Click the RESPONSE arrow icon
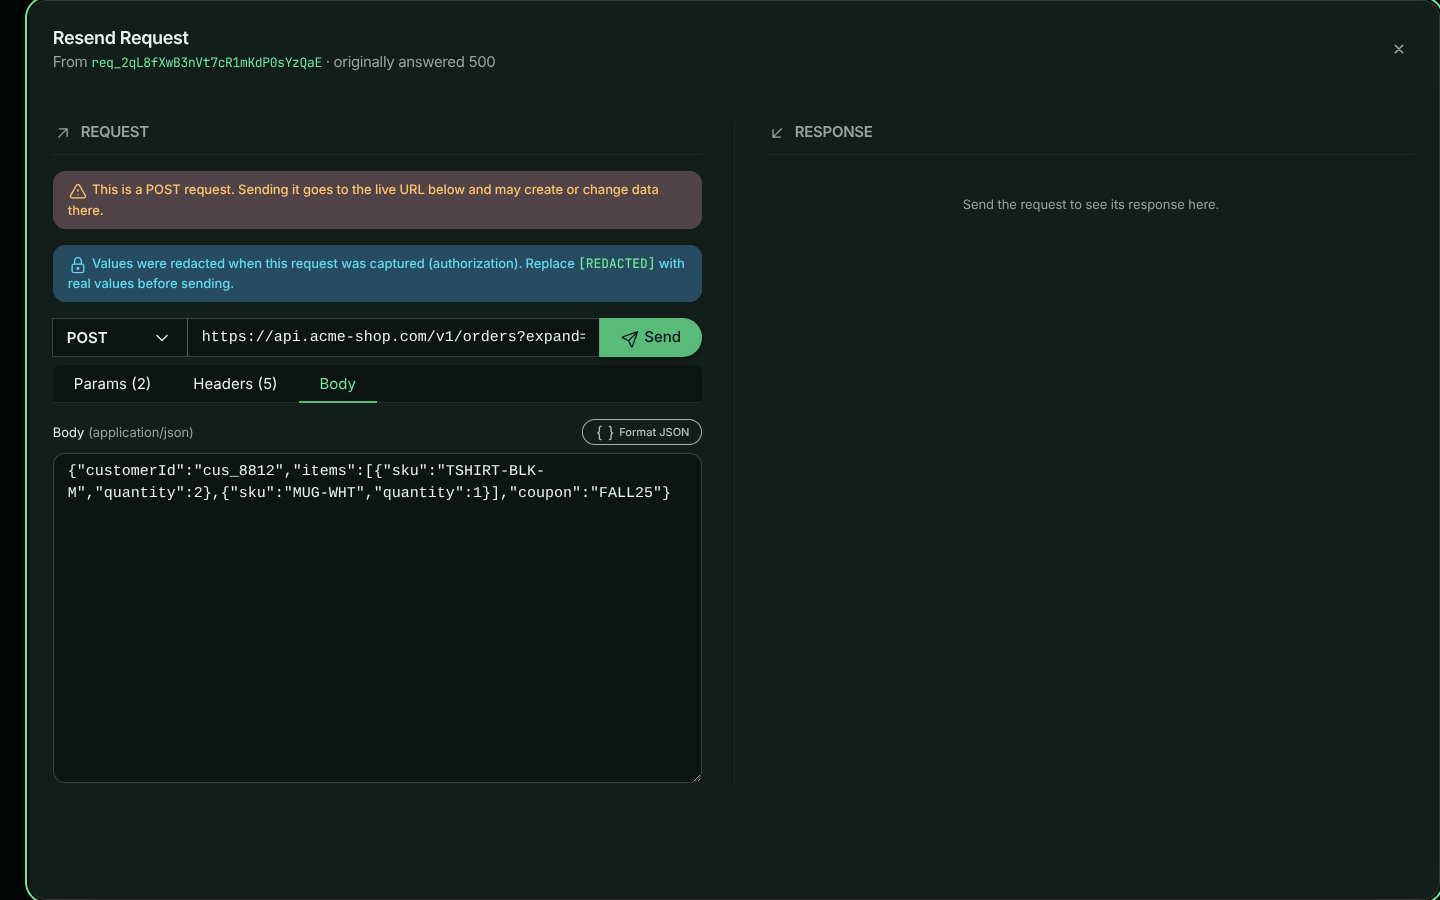The height and width of the screenshot is (900, 1440). [x=777, y=132]
